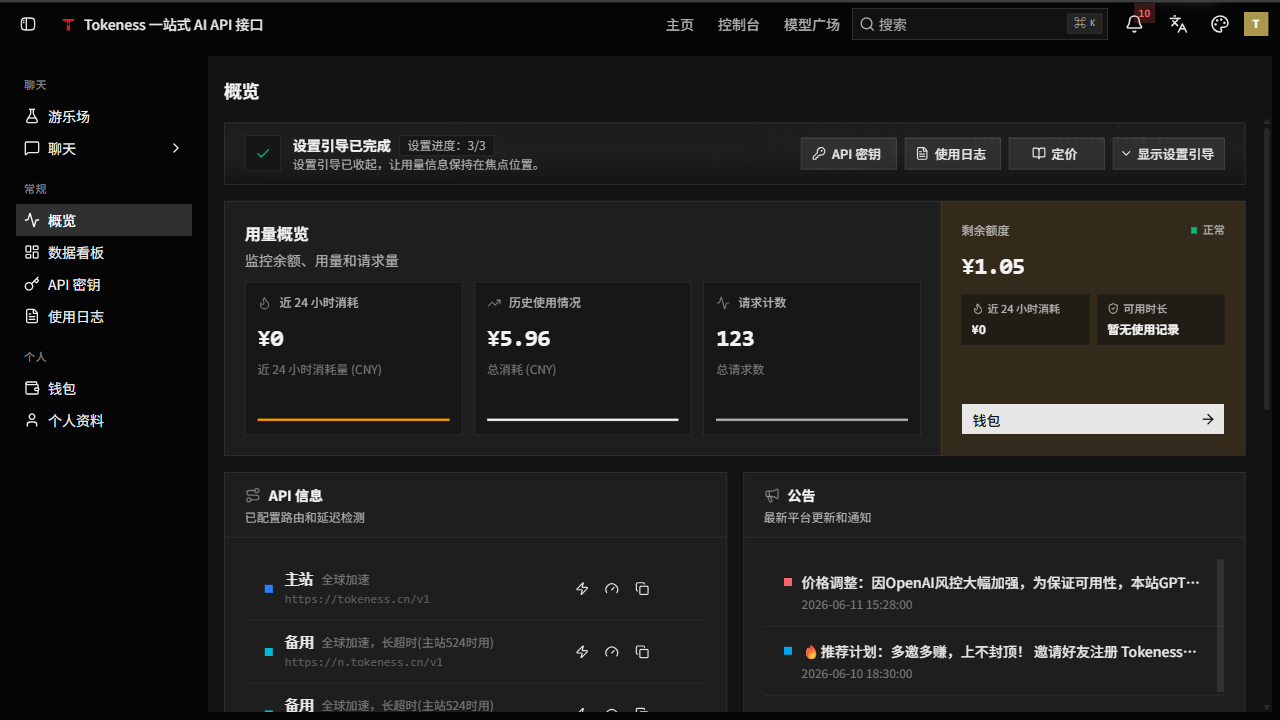Focus the 搜索 search field
The height and width of the screenshot is (720, 1280).
pos(980,24)
